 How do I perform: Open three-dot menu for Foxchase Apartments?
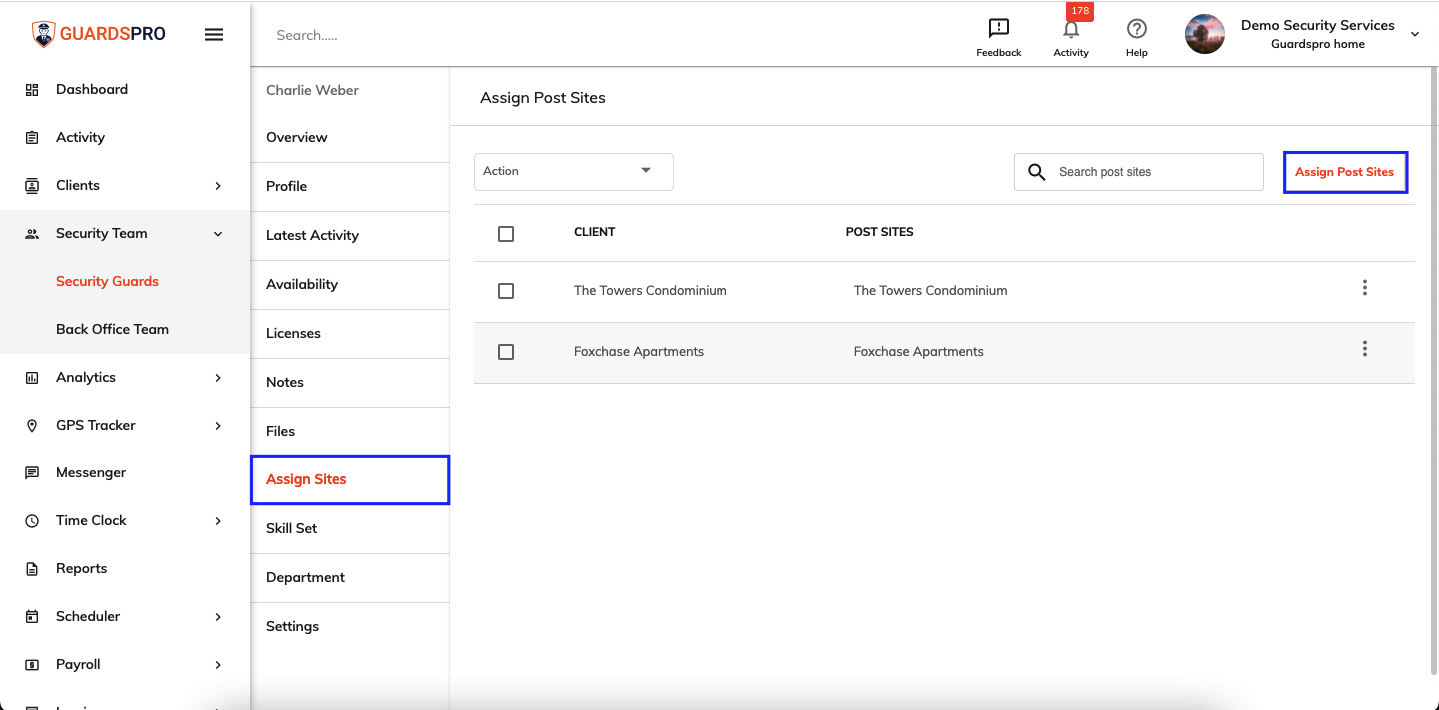[1364, 349]
